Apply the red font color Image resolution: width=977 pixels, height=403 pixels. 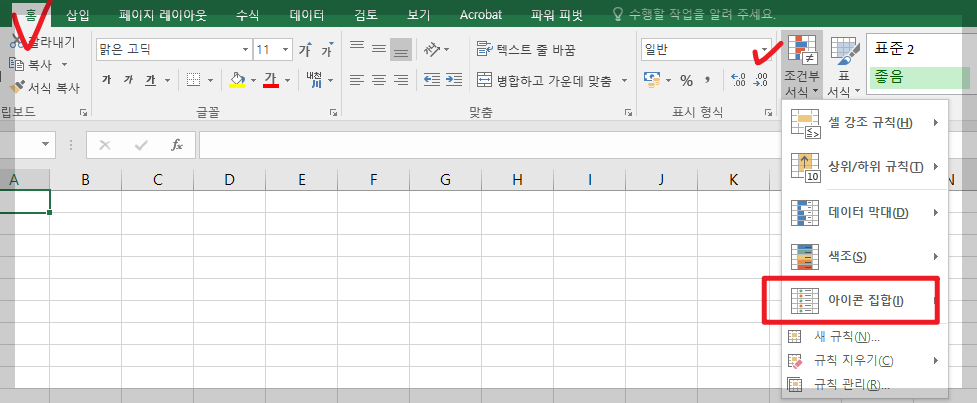(x=270, y=80)
